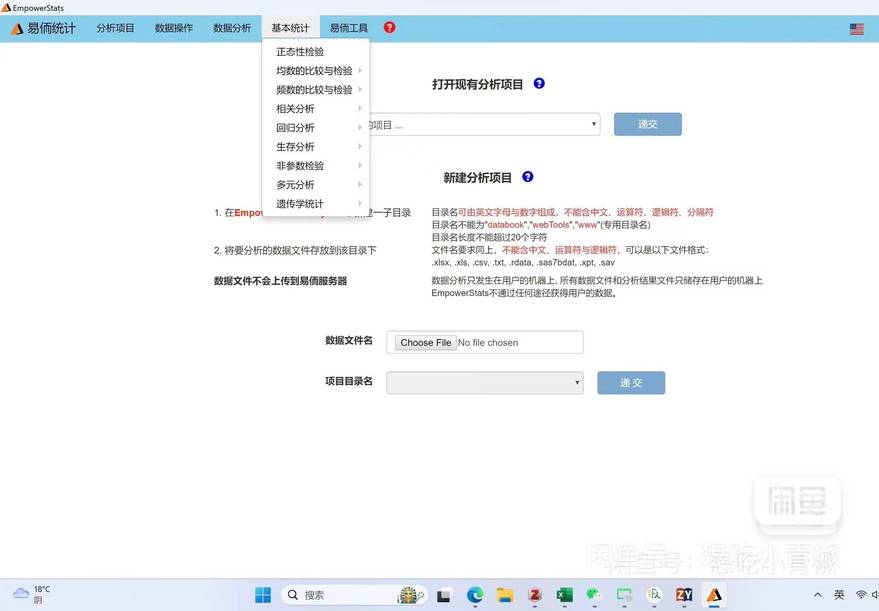Open Microsoft Edge from taskbar
The image size is (879, 611).
[475, 595]
